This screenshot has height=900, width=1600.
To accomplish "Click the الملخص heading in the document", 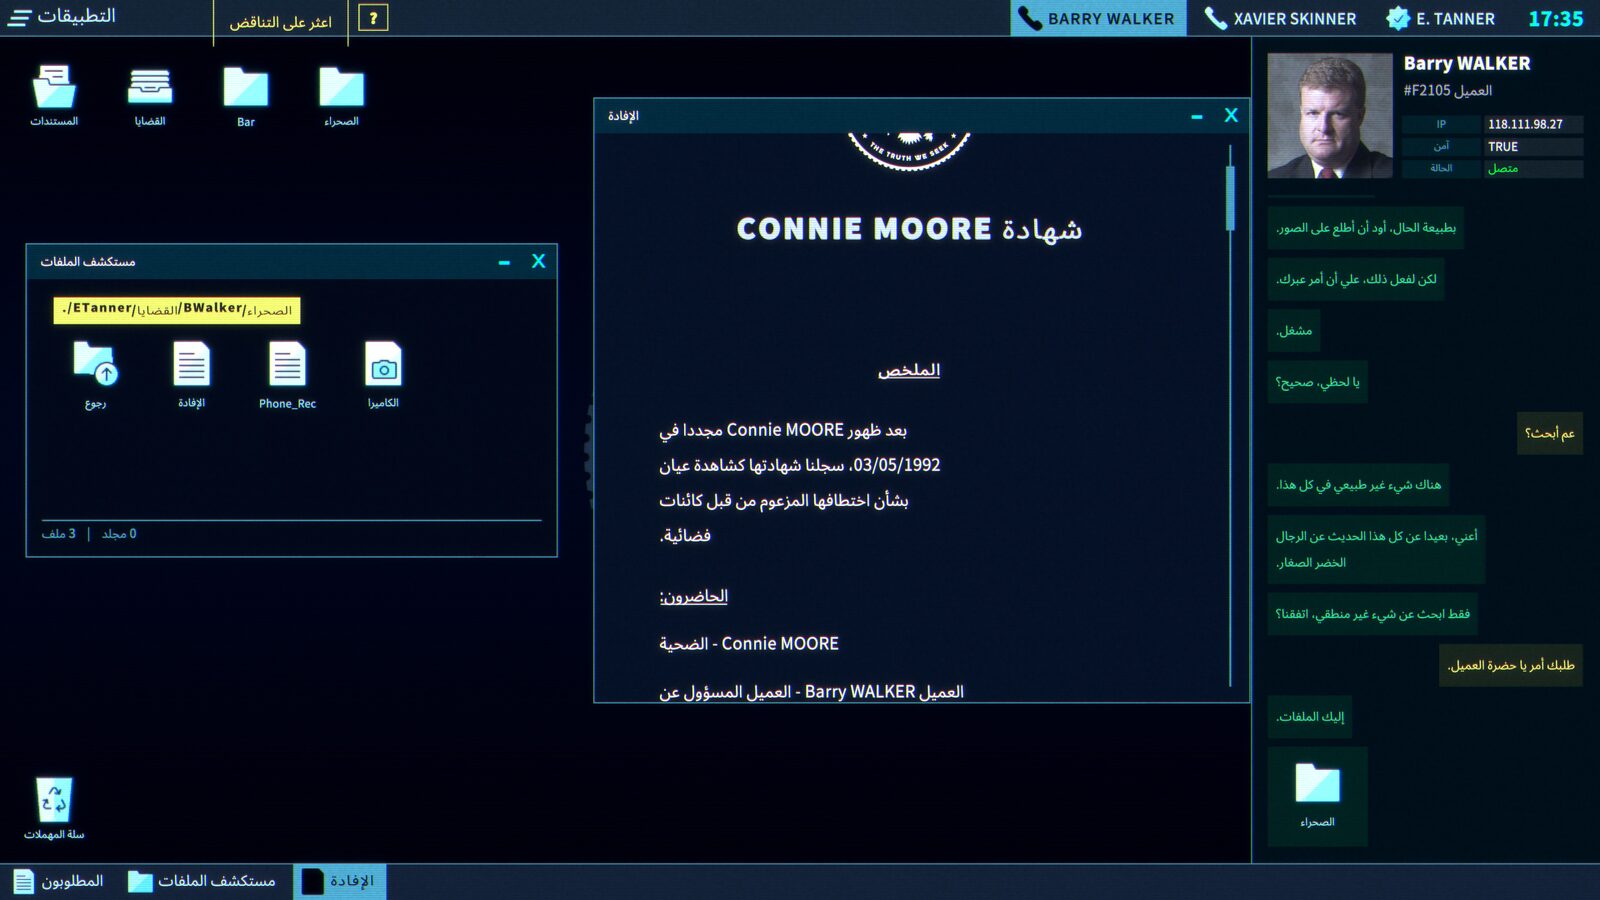I will coord(909,370).
